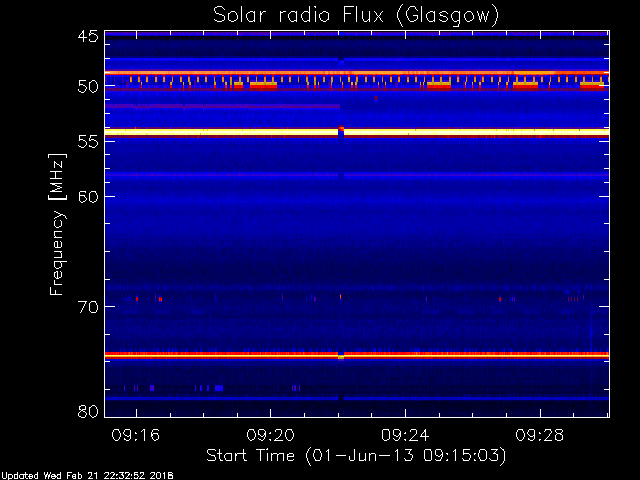
Task: Select the '70' frequency tick label
Action: pos(88,307)
